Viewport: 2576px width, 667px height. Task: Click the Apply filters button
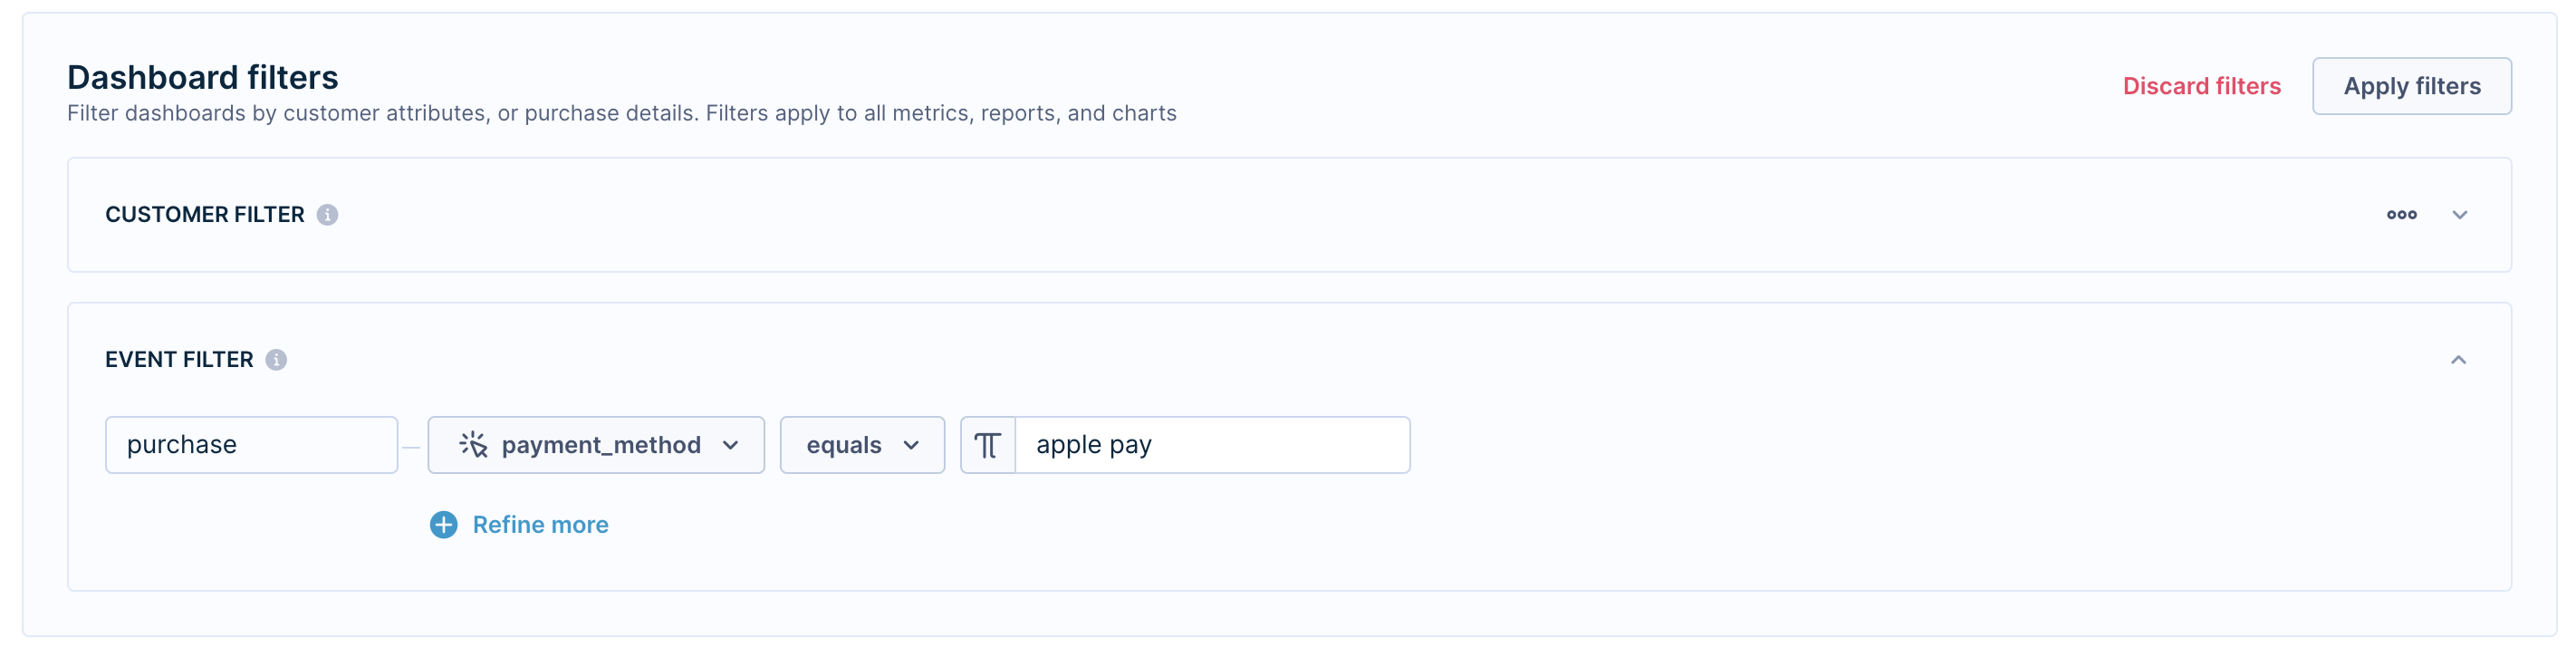(x=2411, y=86)
